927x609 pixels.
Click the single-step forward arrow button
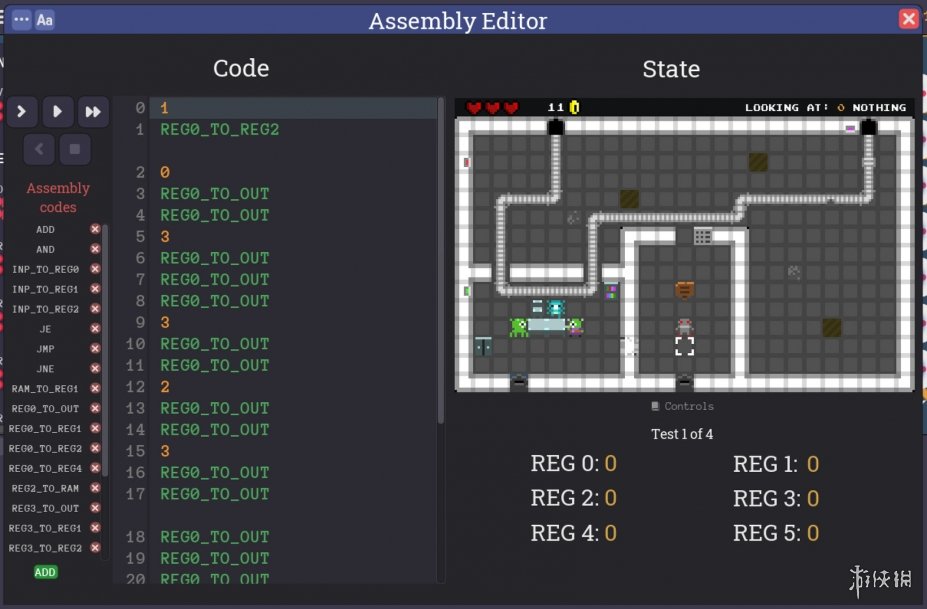[x=22, y=112]
